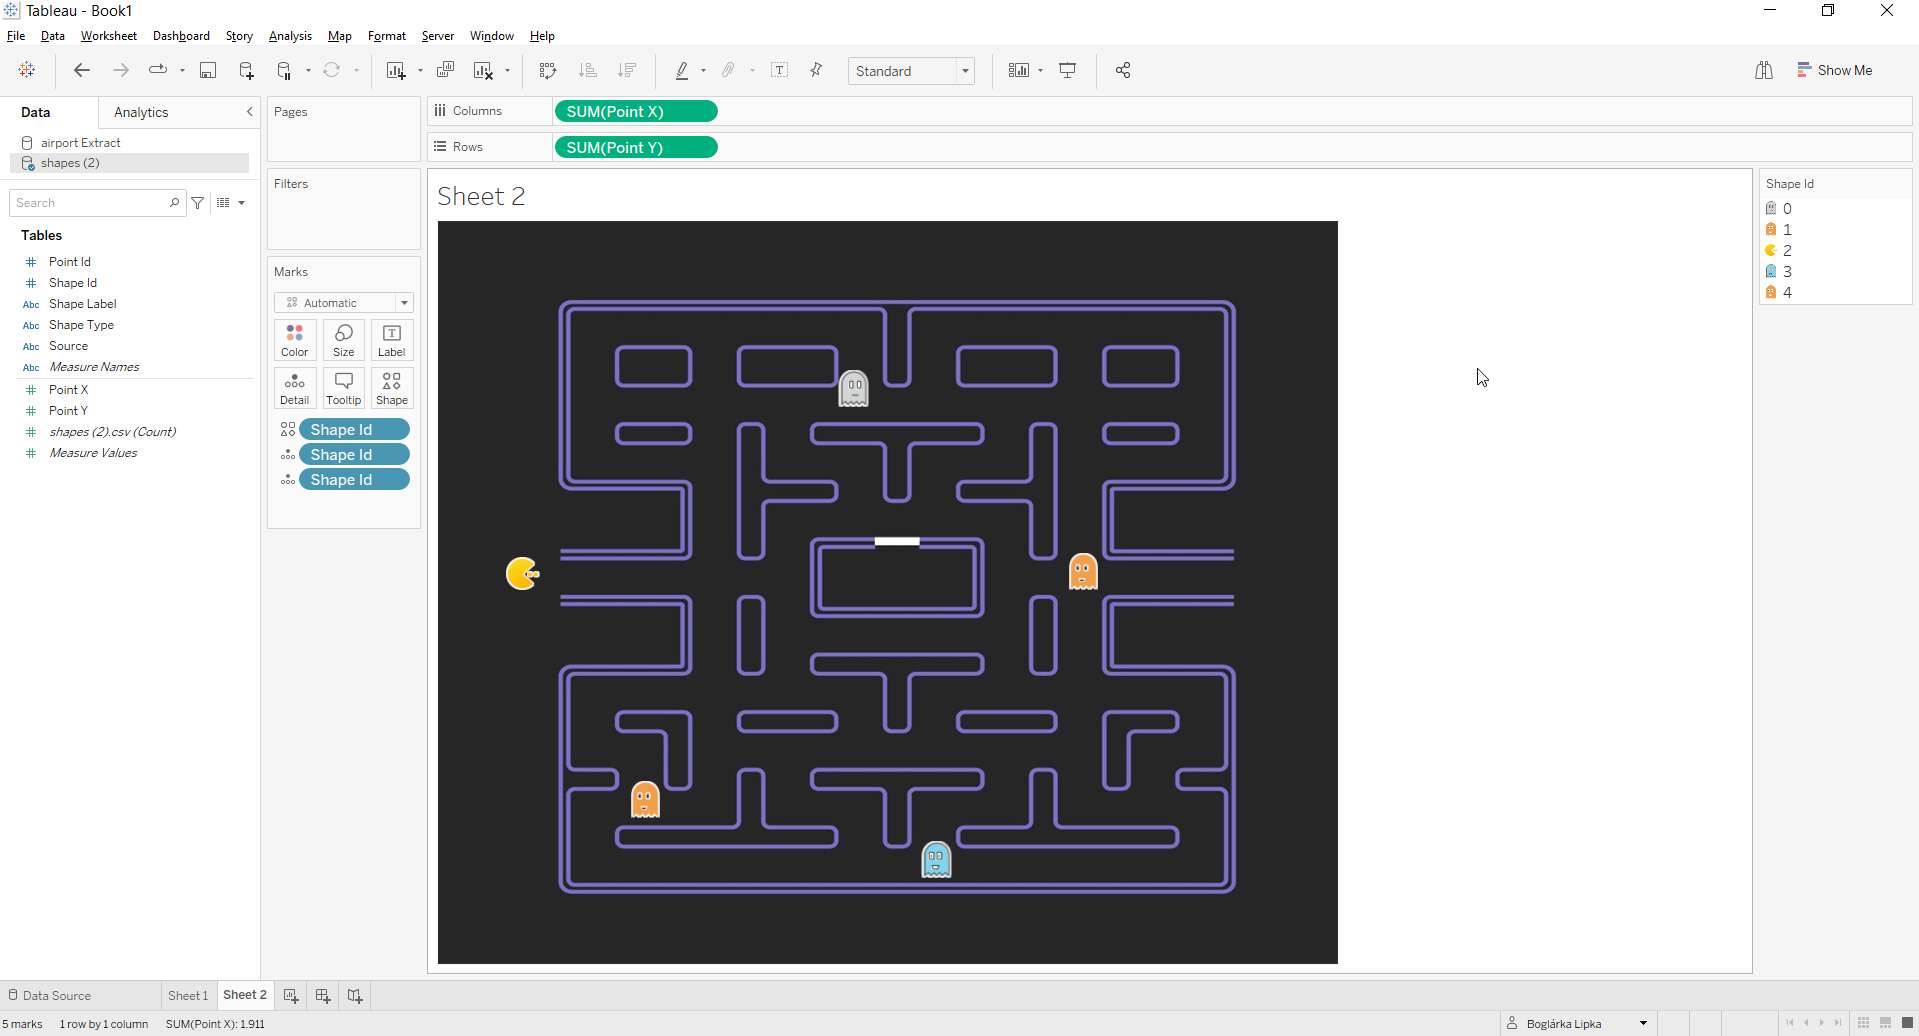Open the Analysis menu
The width and height of the screenshot is (1919, 1036).
click(x=290, y=36)
